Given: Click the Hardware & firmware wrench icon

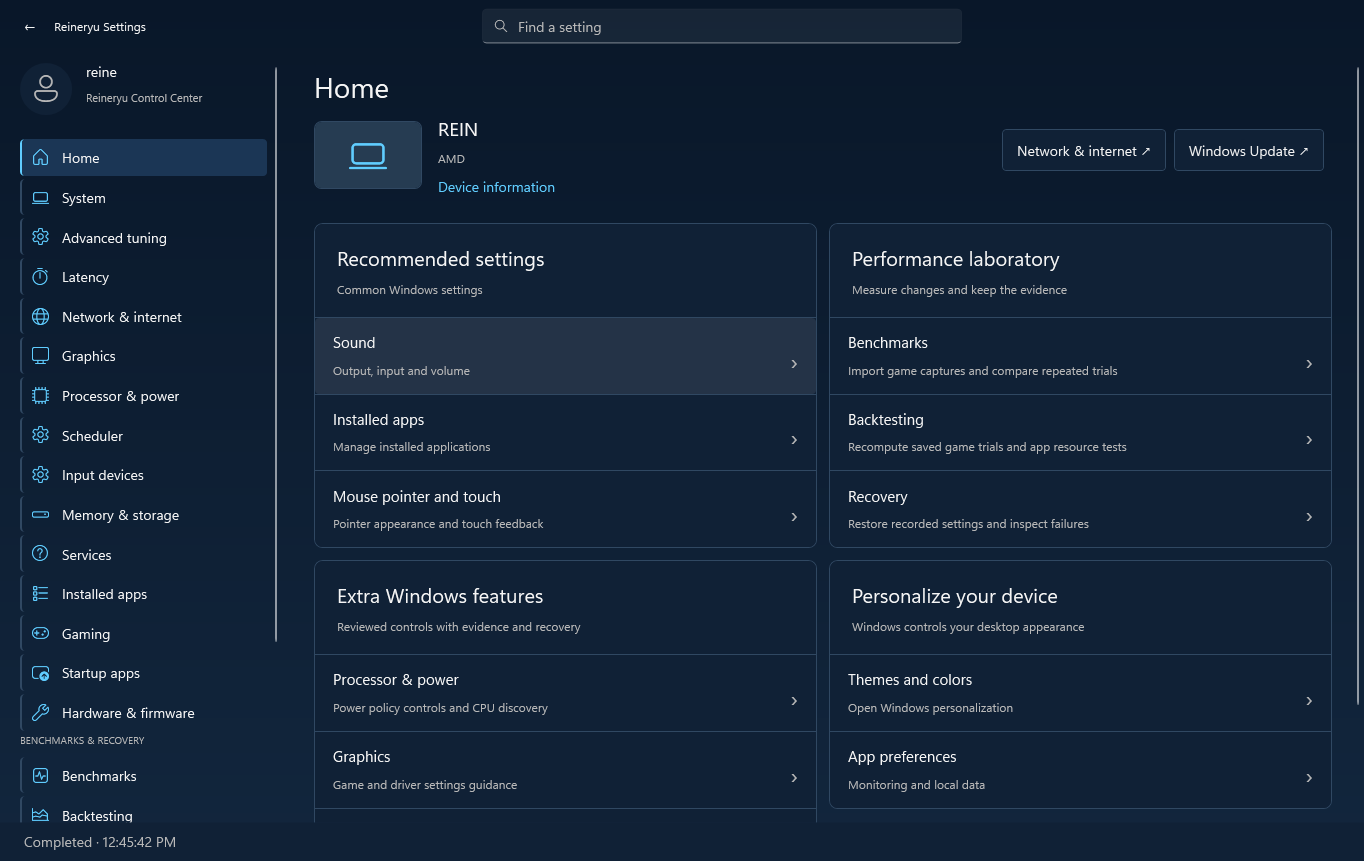Looking at the screenshot, I should [41, 713].
